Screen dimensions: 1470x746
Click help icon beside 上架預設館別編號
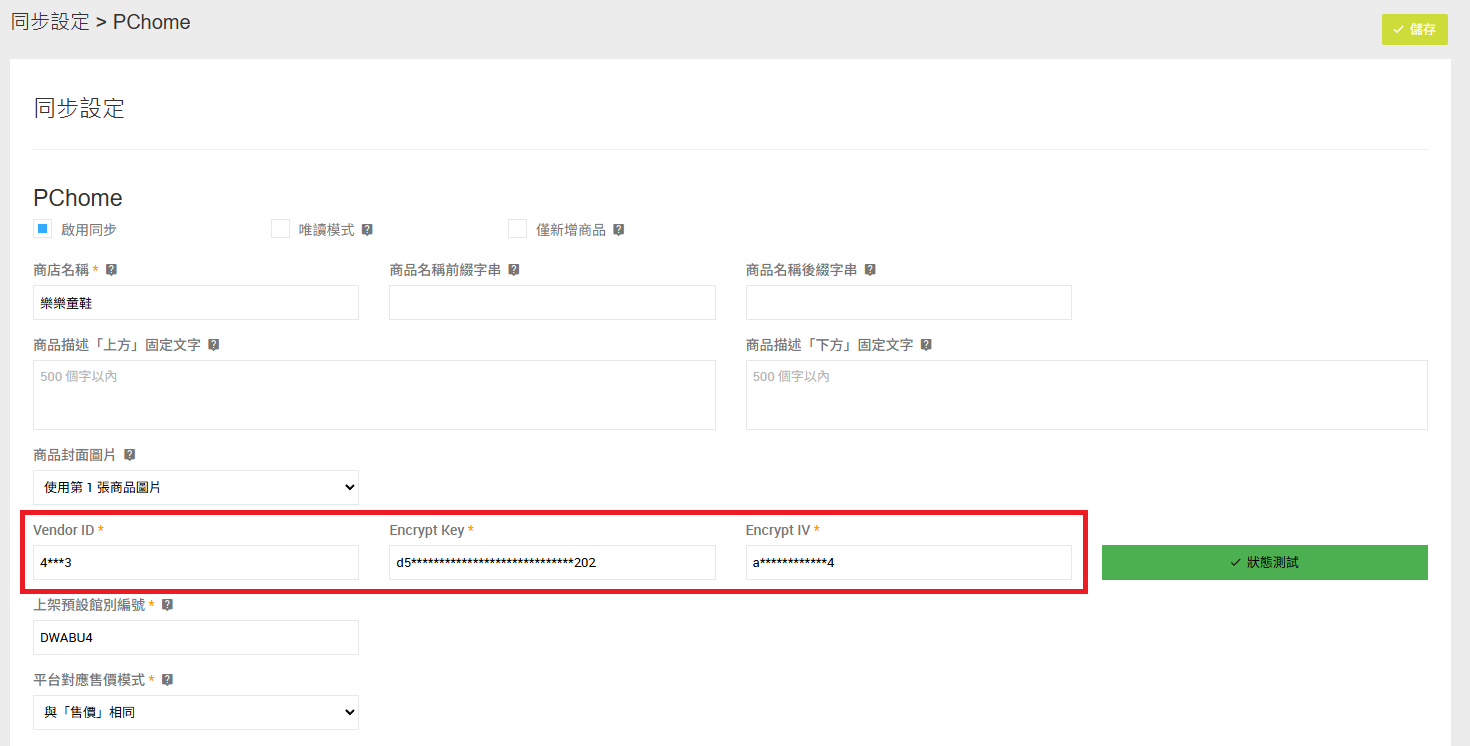pyautogui.click(x=167, y=605)
